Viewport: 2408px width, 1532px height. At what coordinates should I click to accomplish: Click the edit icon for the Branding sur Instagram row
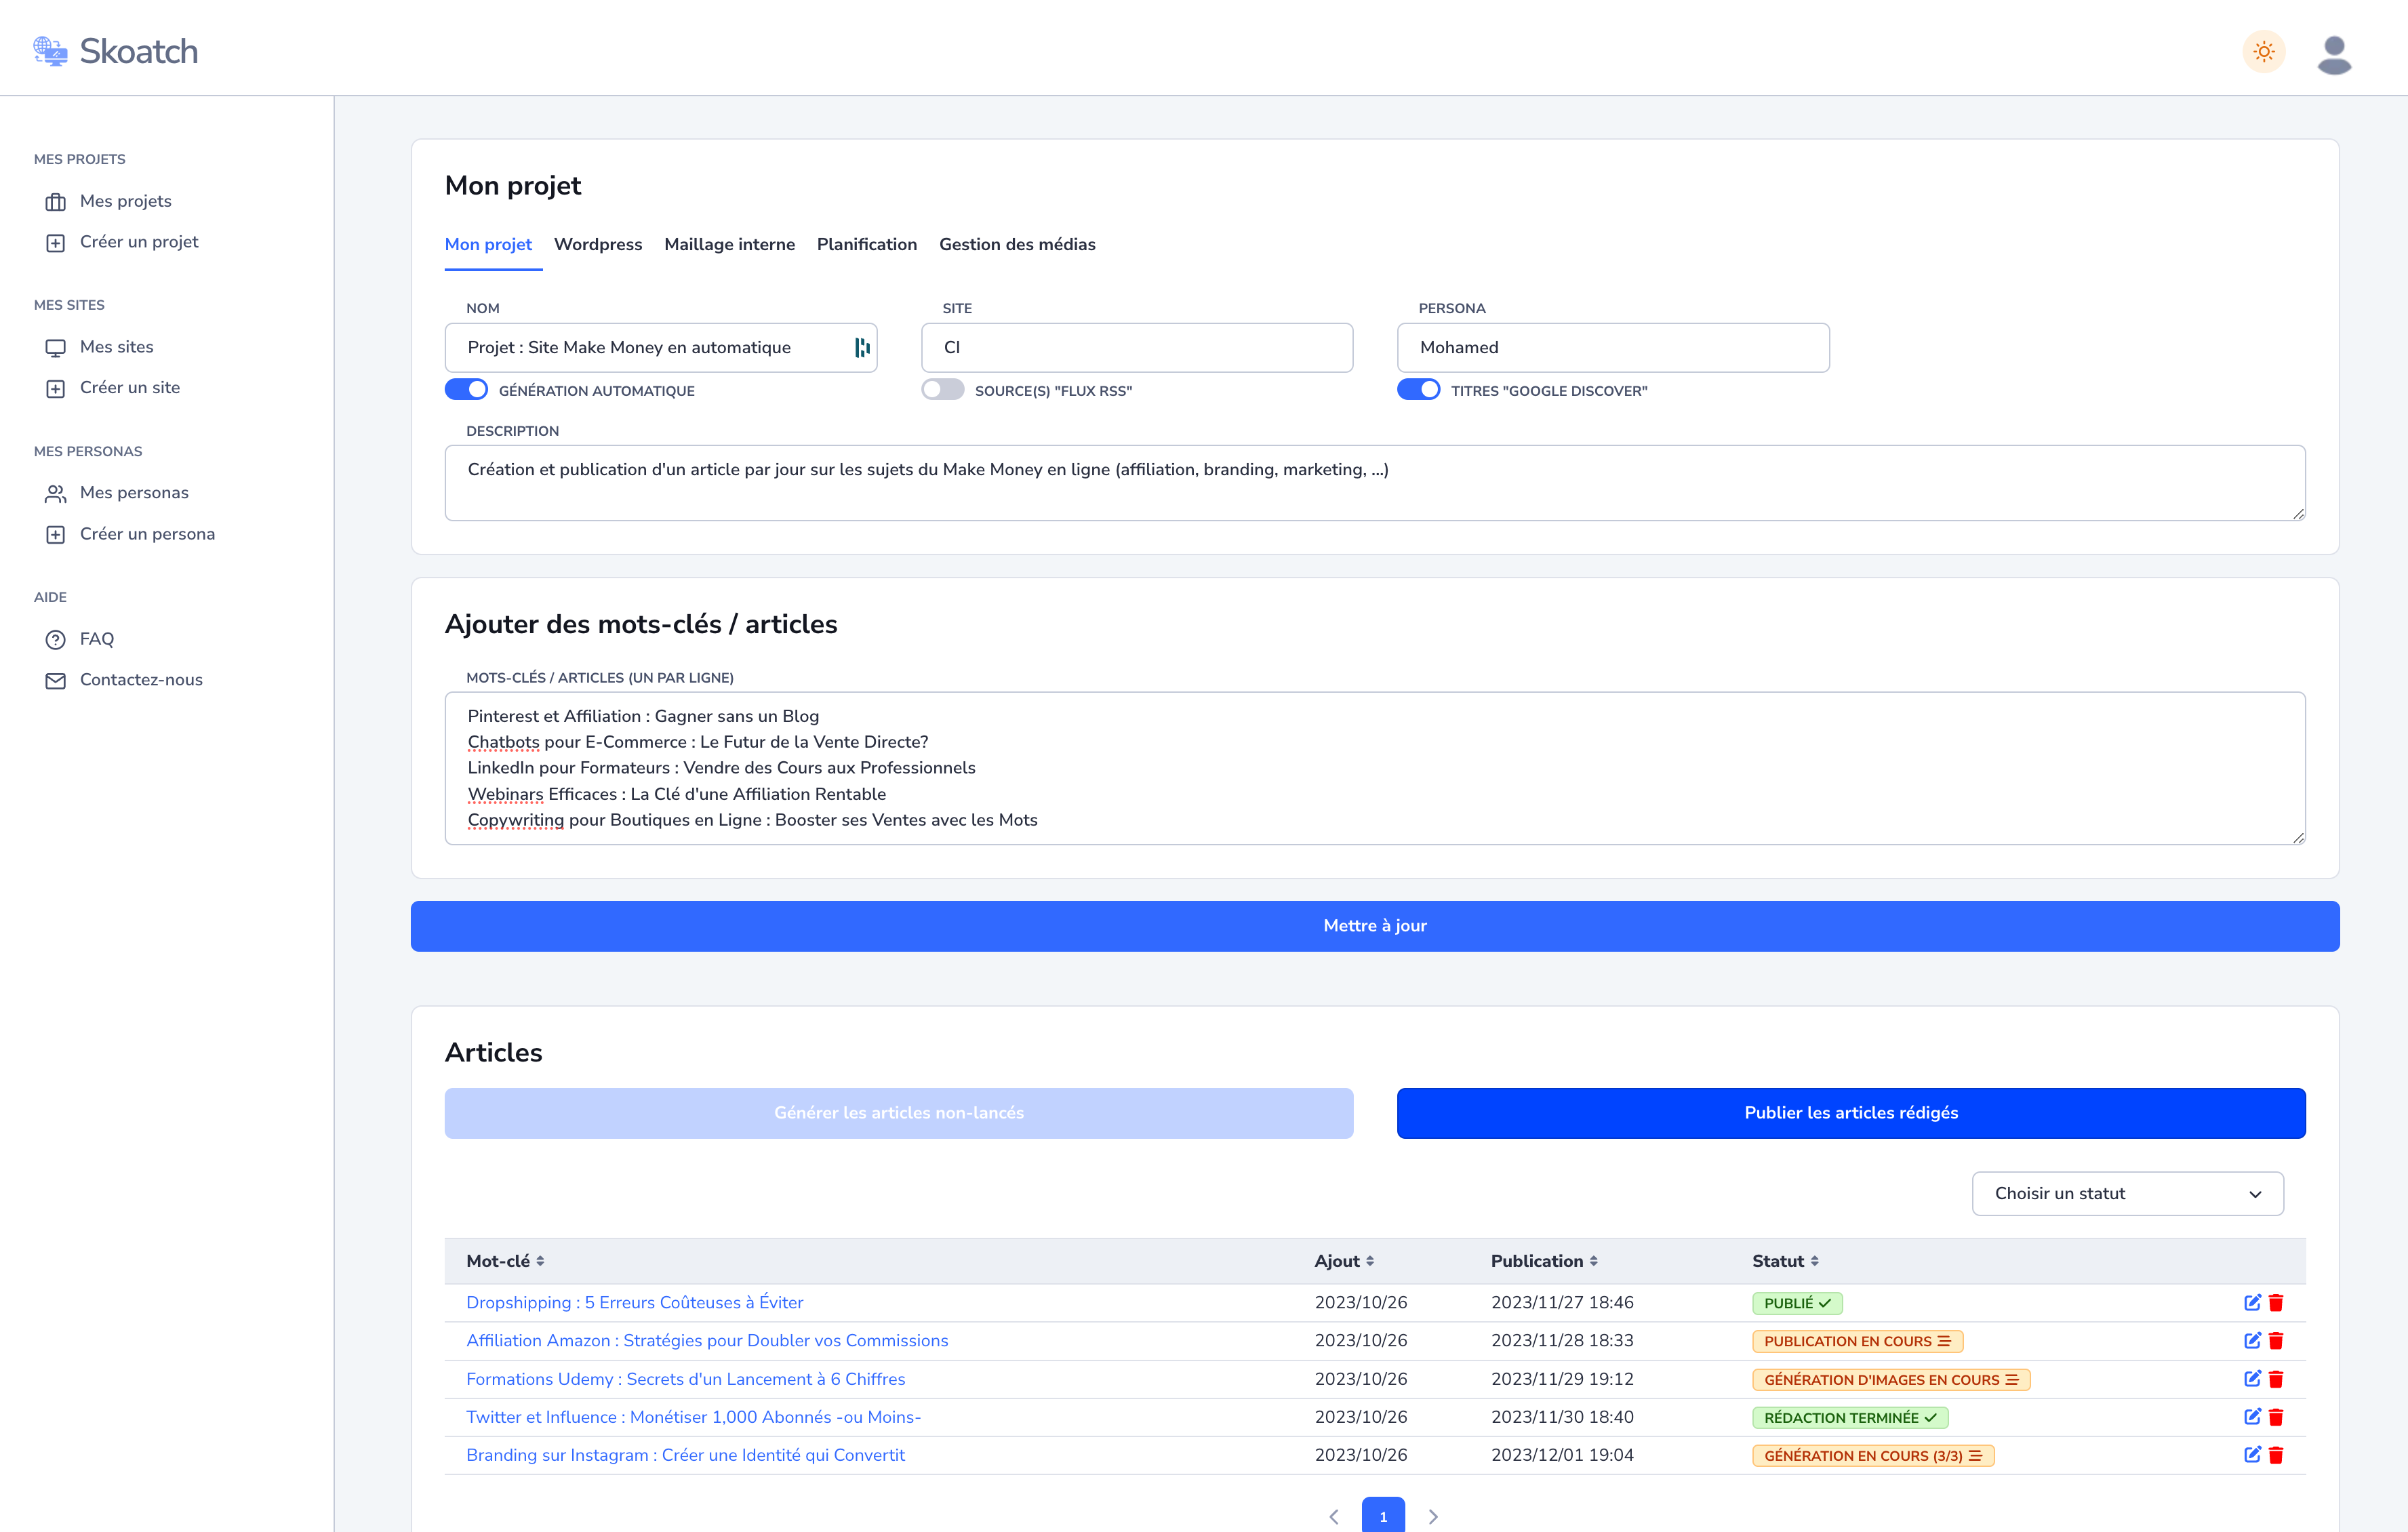coord(2252,1455)
